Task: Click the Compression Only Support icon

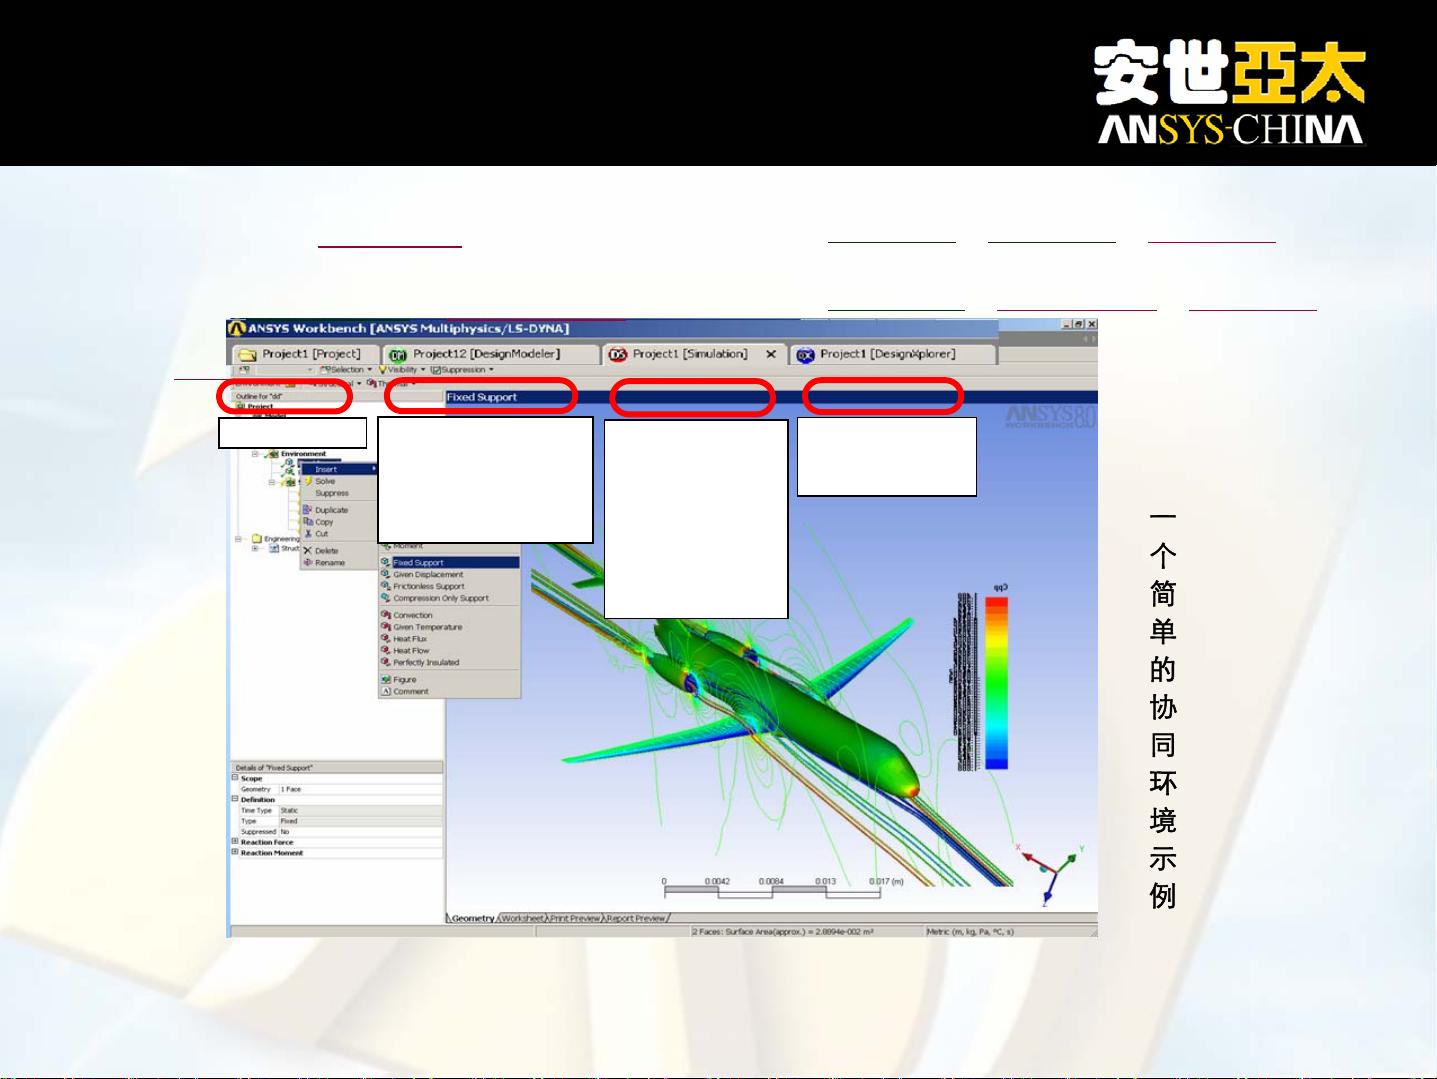Action: [x=386, y=598]
